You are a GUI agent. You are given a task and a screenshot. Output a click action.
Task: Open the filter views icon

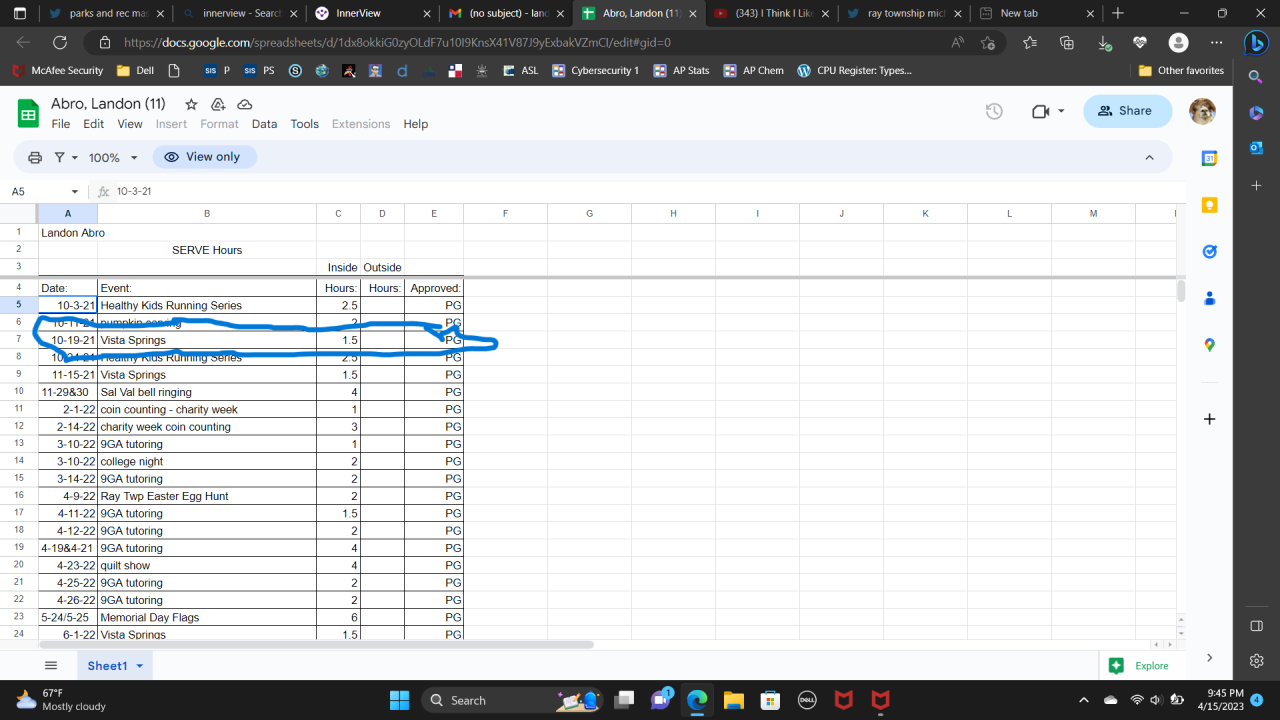[60, 157]
